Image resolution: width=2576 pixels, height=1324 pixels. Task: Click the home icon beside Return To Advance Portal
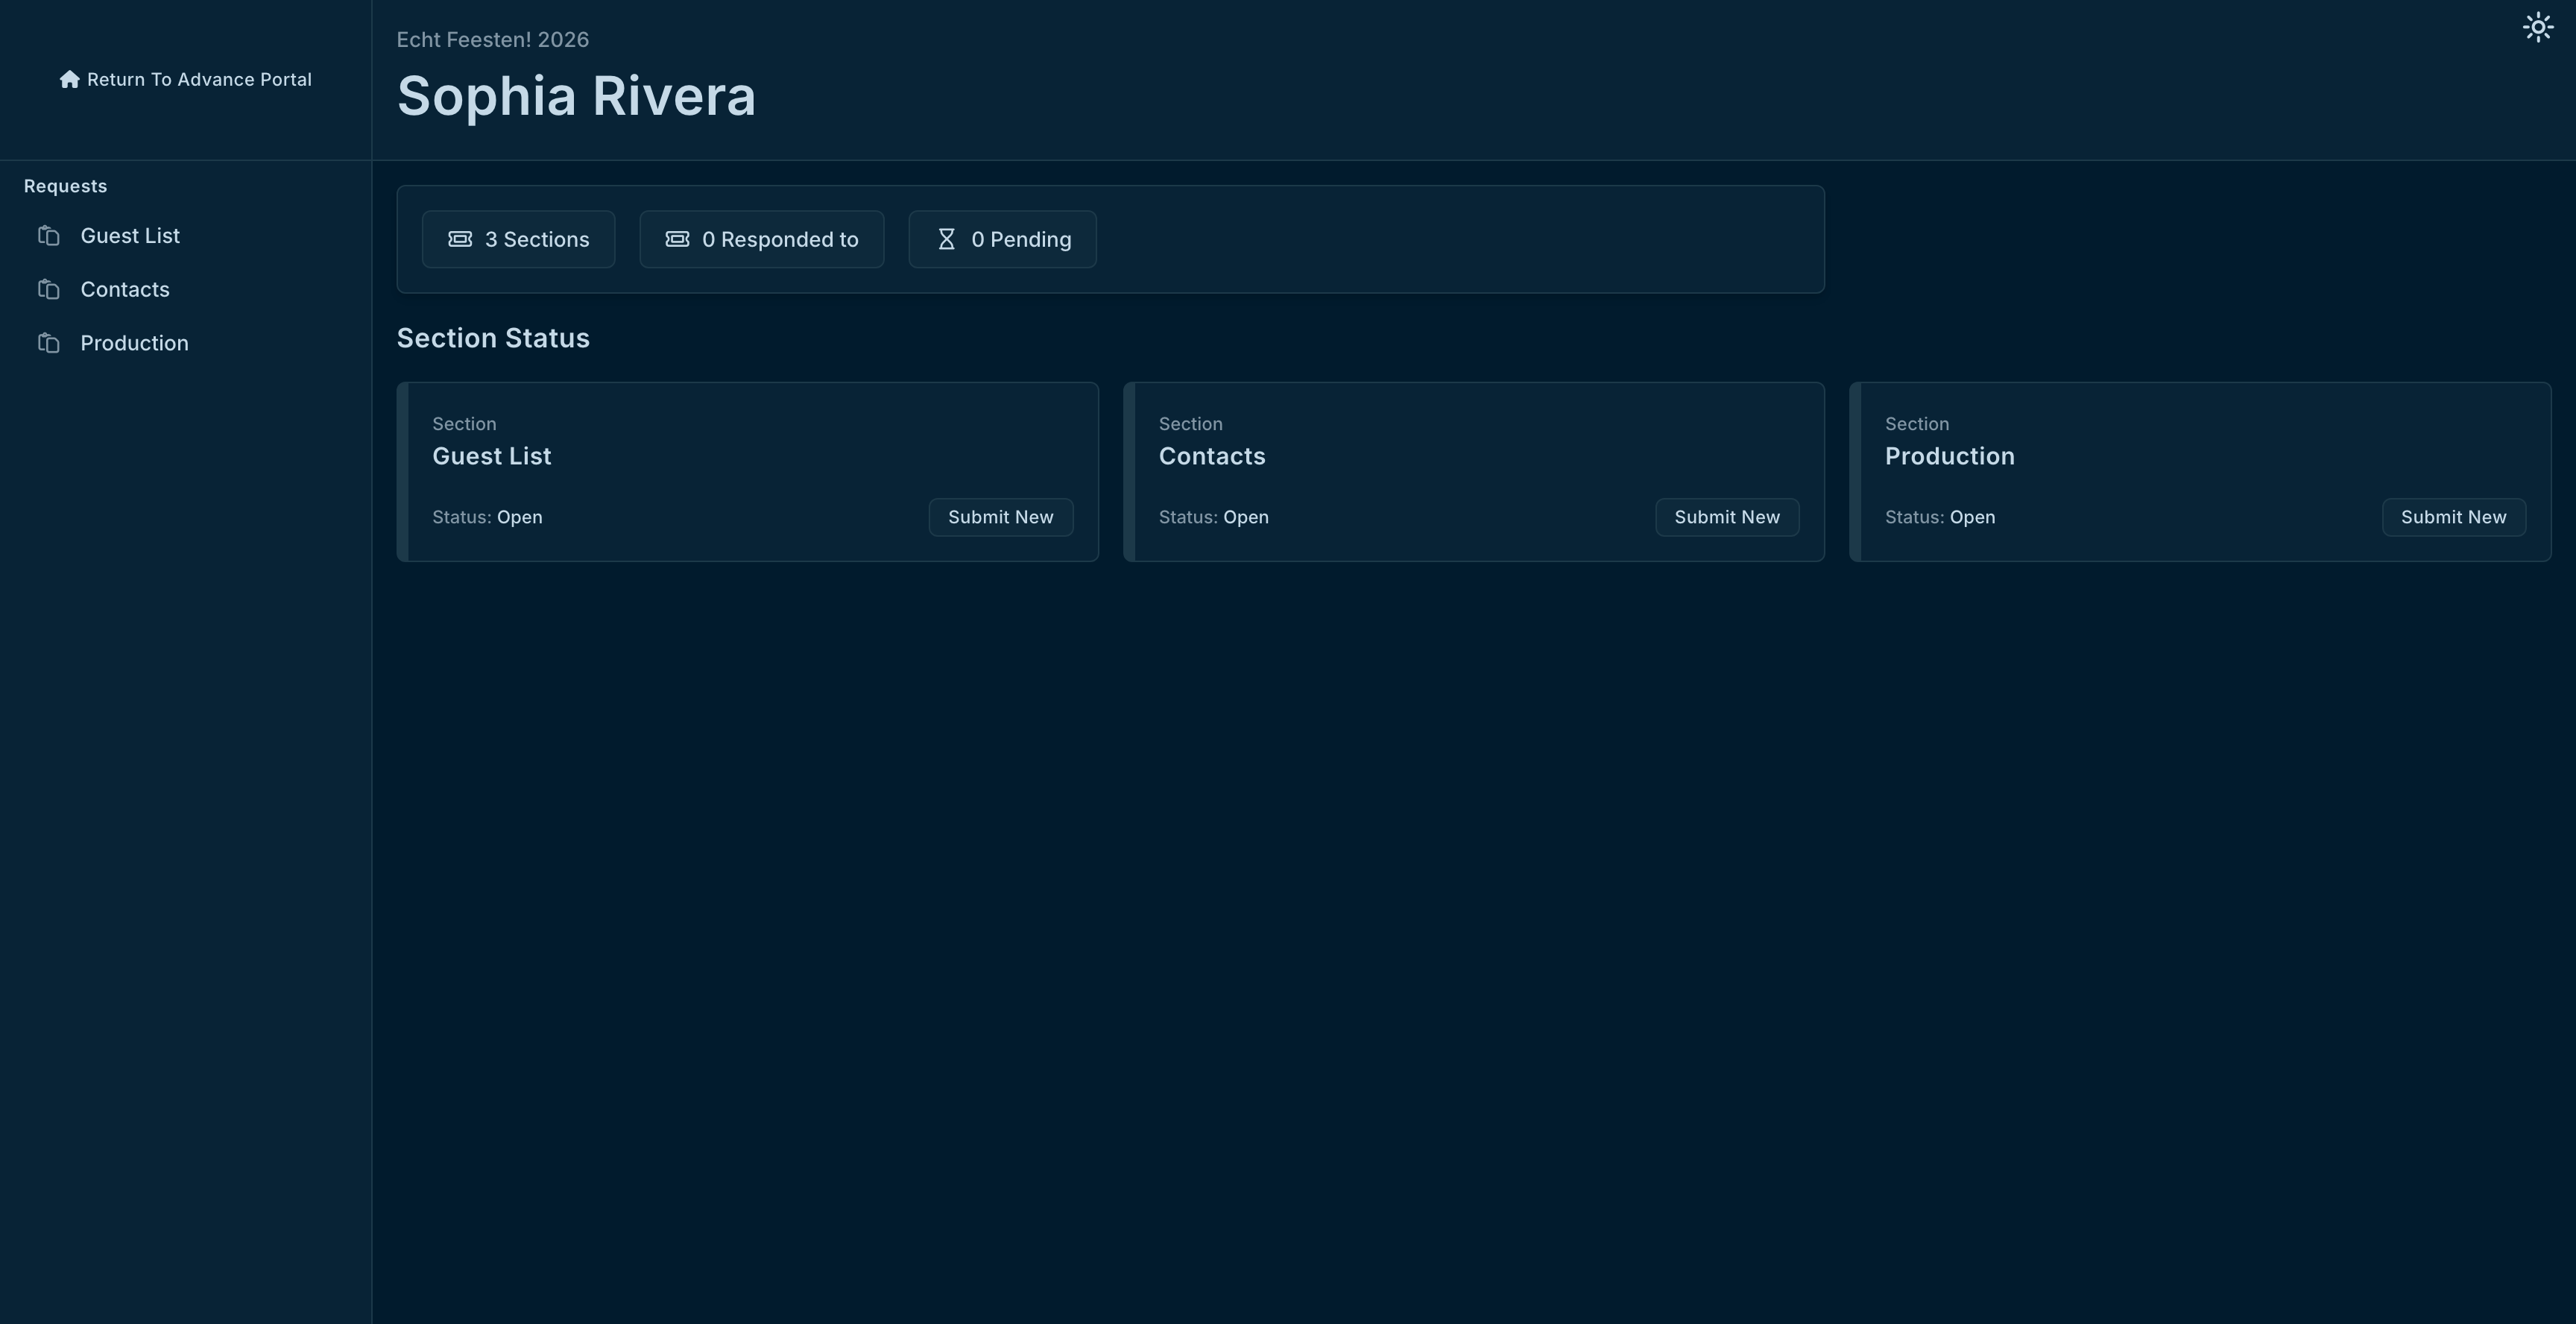[x=69, y=80]
